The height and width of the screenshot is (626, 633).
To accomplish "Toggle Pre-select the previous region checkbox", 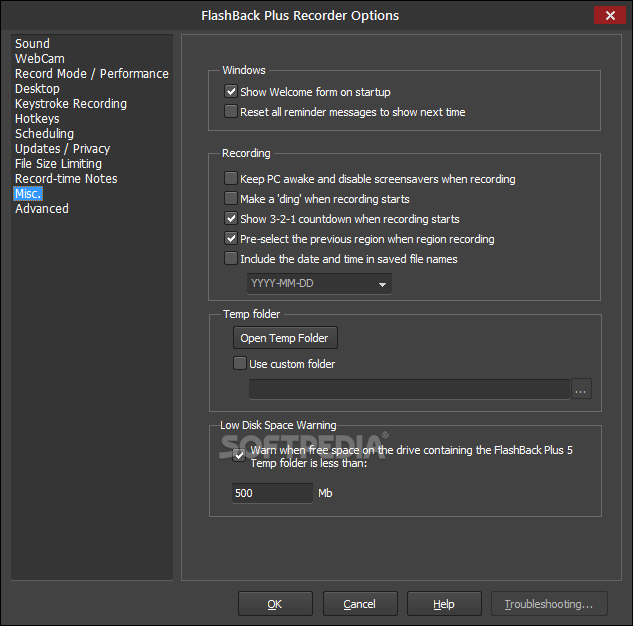I will 231,238.
